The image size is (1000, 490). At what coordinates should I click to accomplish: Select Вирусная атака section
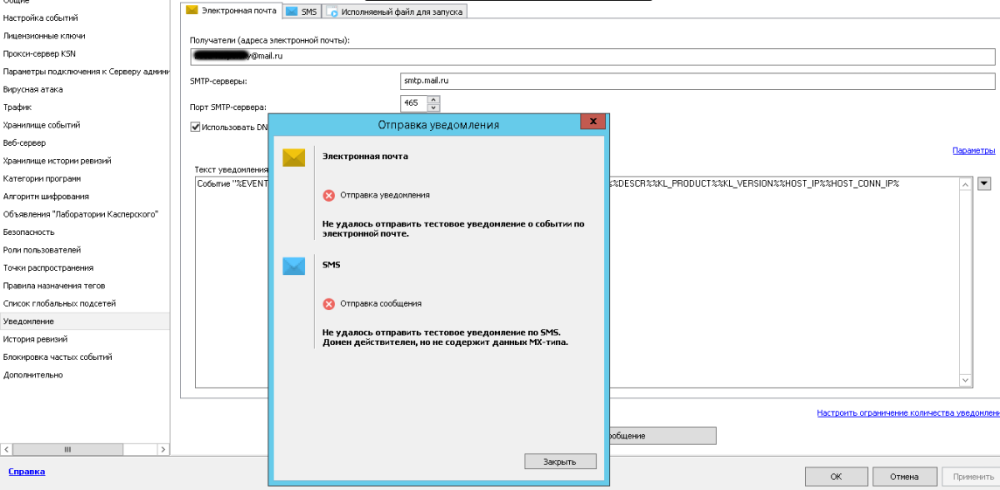point(84,89)
